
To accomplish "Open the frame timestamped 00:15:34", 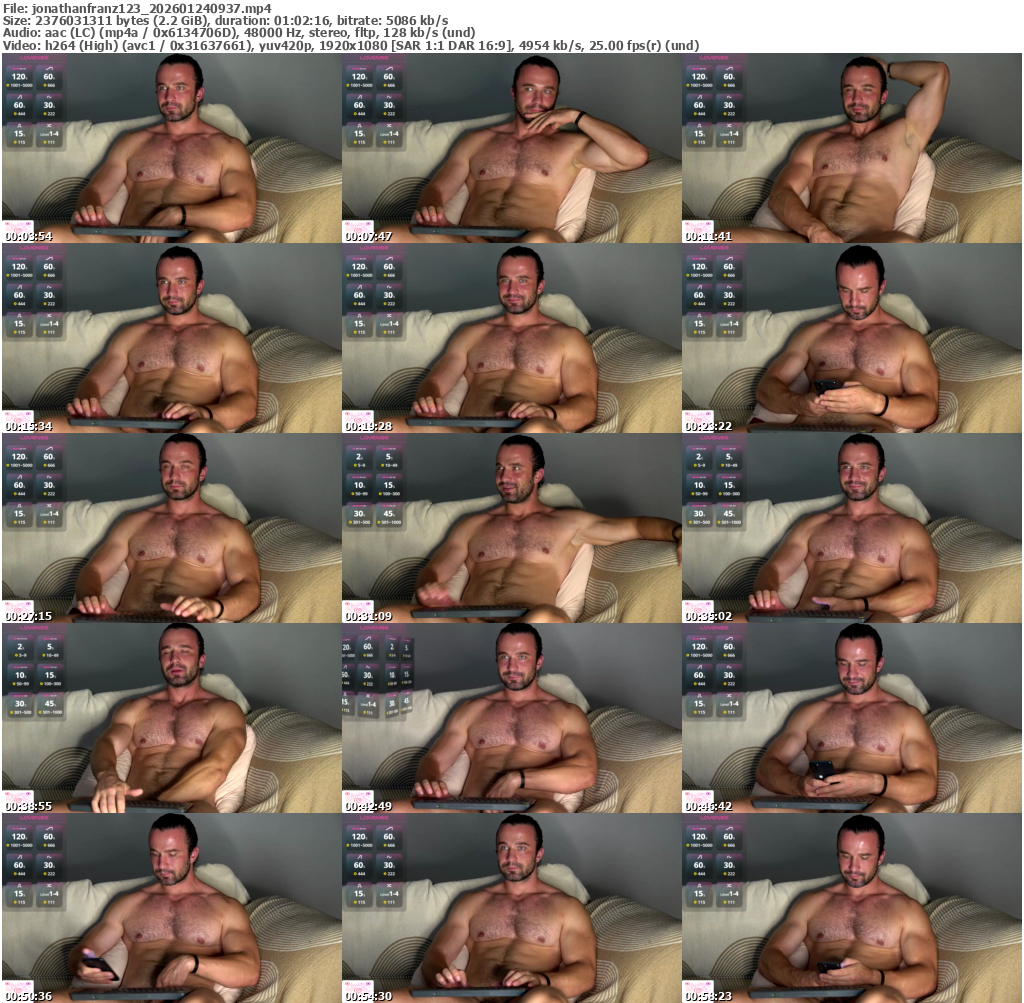I will (x=171, y=338).
